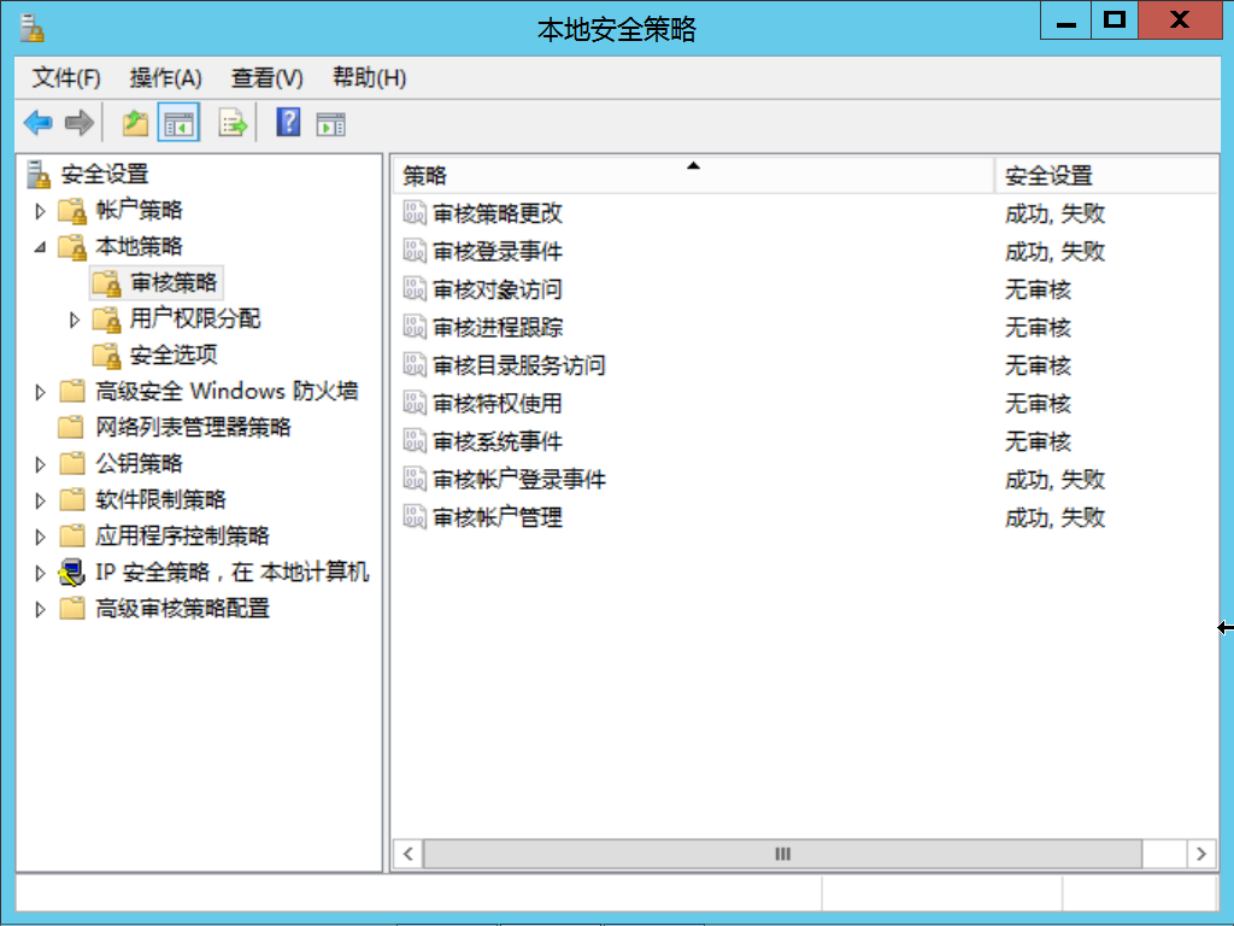Viewport: 1234px width, 926px height.
Task: Click the policy icon beside 审核登录事件
Action: point(414,251)
